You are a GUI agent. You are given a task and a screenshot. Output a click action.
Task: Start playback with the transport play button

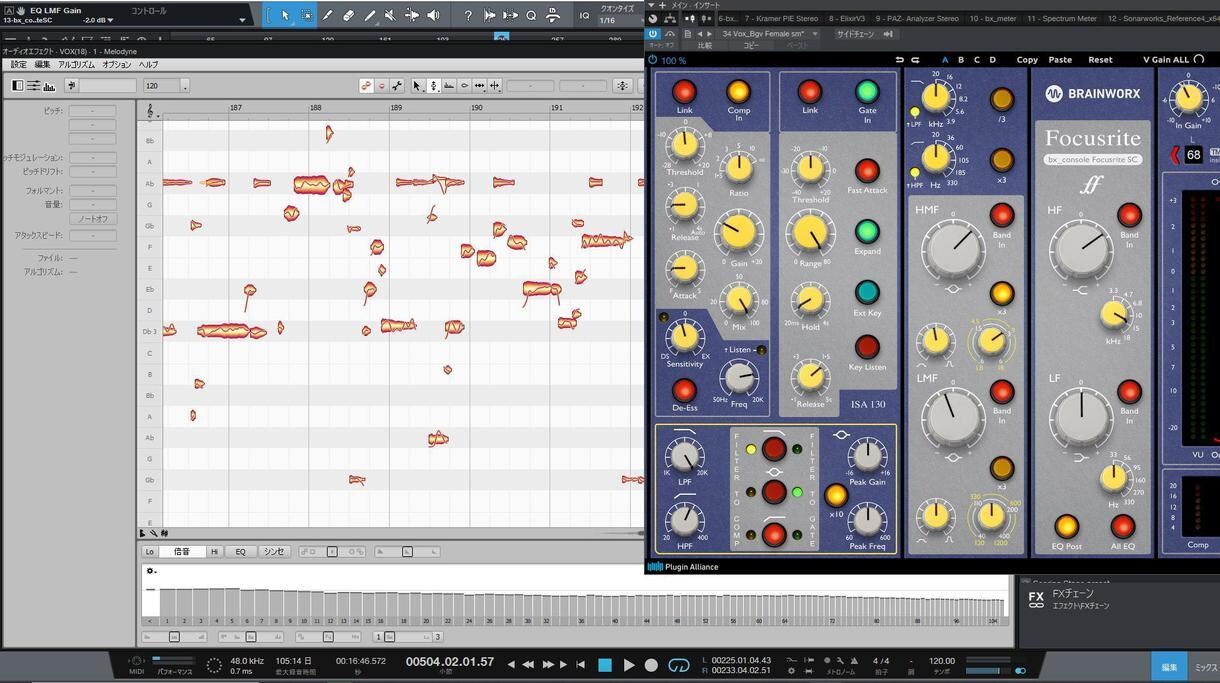click(x=628, y=665)
